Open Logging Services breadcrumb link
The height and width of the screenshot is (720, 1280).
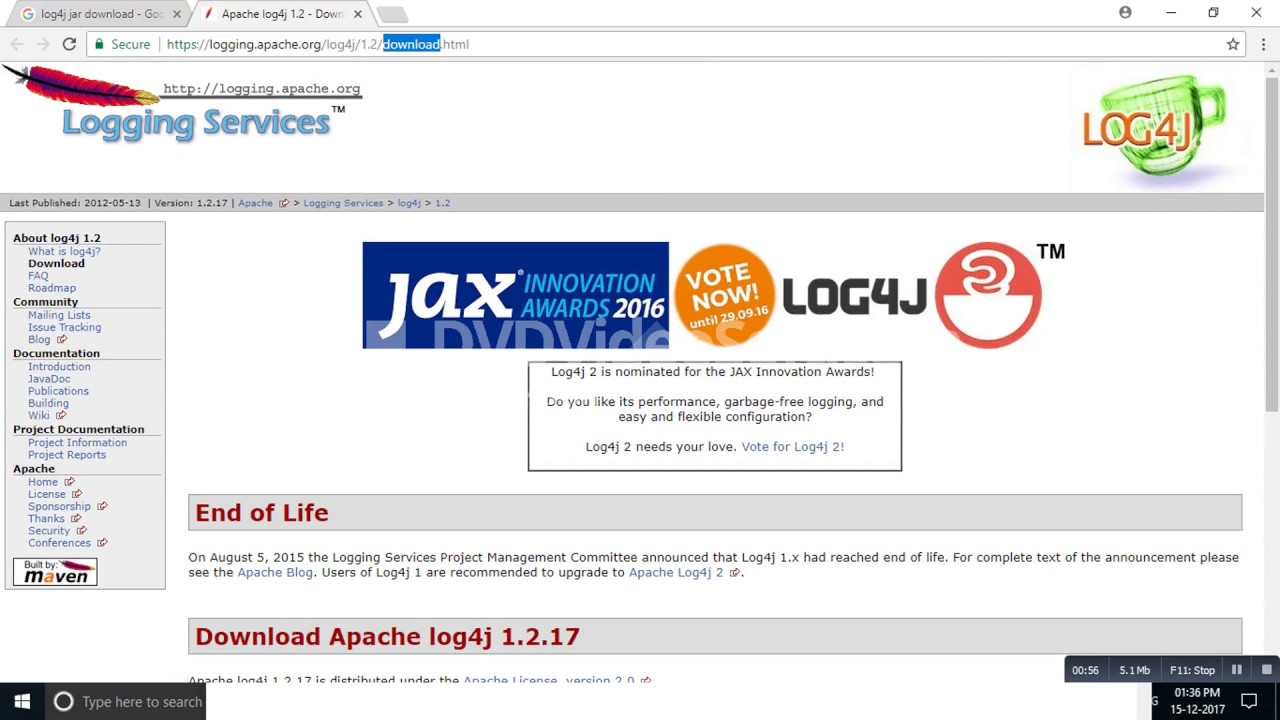343,203
